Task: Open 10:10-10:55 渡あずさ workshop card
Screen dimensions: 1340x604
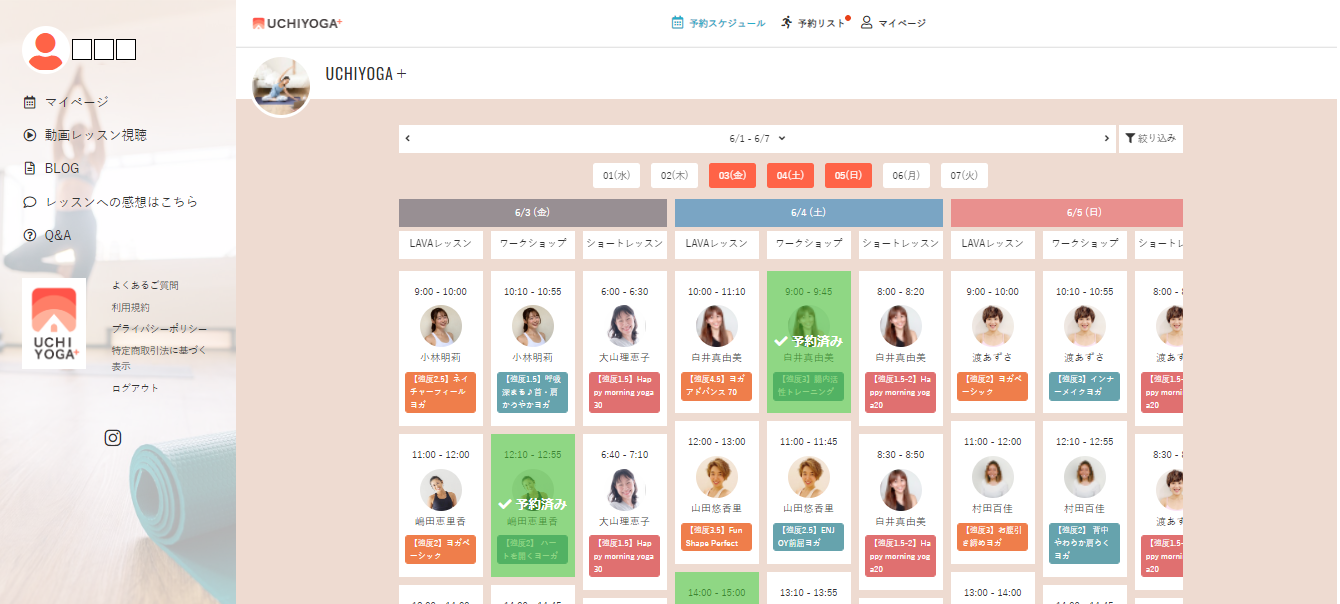Action: point(1085,340)
